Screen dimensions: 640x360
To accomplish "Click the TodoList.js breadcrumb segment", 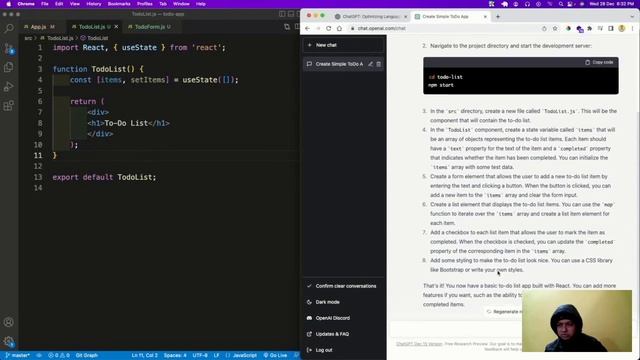I will coord(57,38).
